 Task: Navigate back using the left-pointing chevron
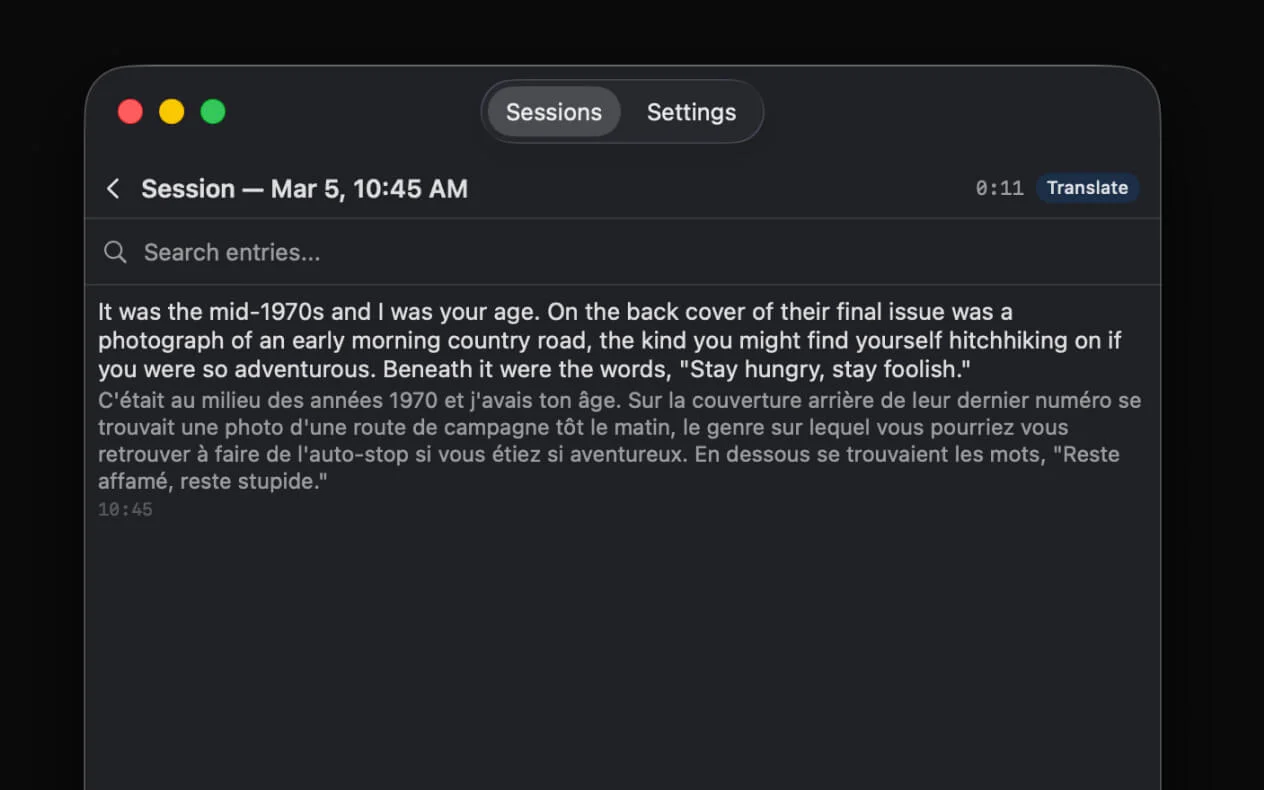[113, 188]
